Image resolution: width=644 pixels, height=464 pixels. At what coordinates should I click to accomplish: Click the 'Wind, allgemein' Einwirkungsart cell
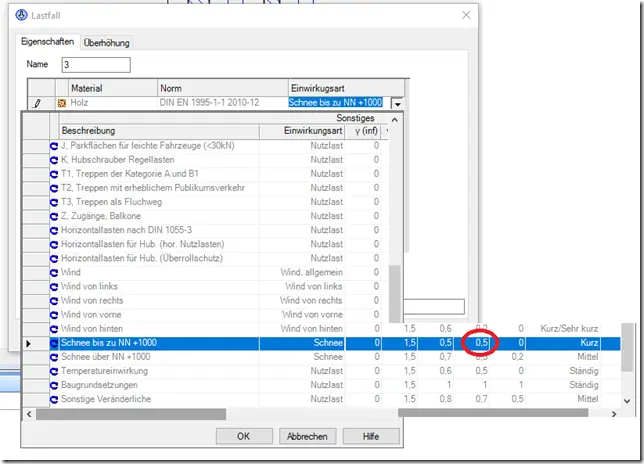click(x=312, y=273)
